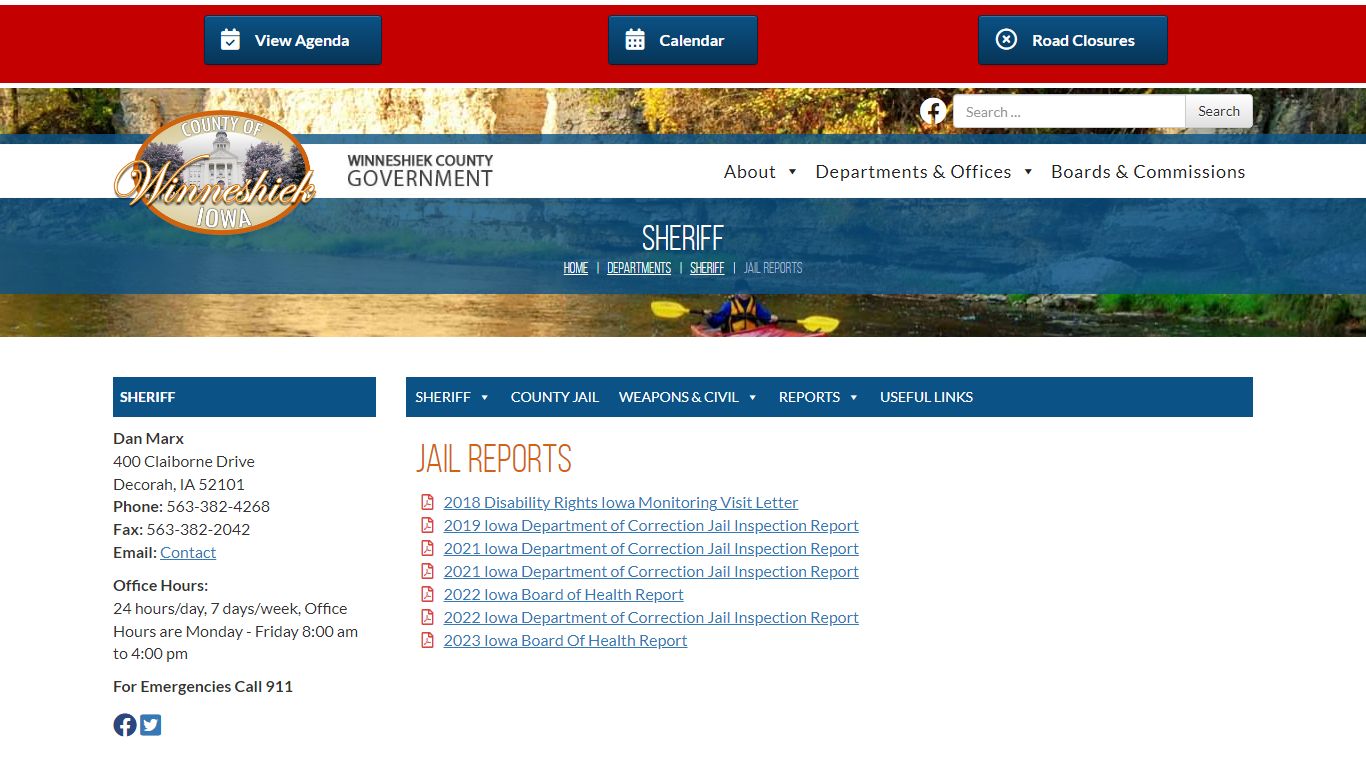Expand the Departments & Offices menu

923,172
